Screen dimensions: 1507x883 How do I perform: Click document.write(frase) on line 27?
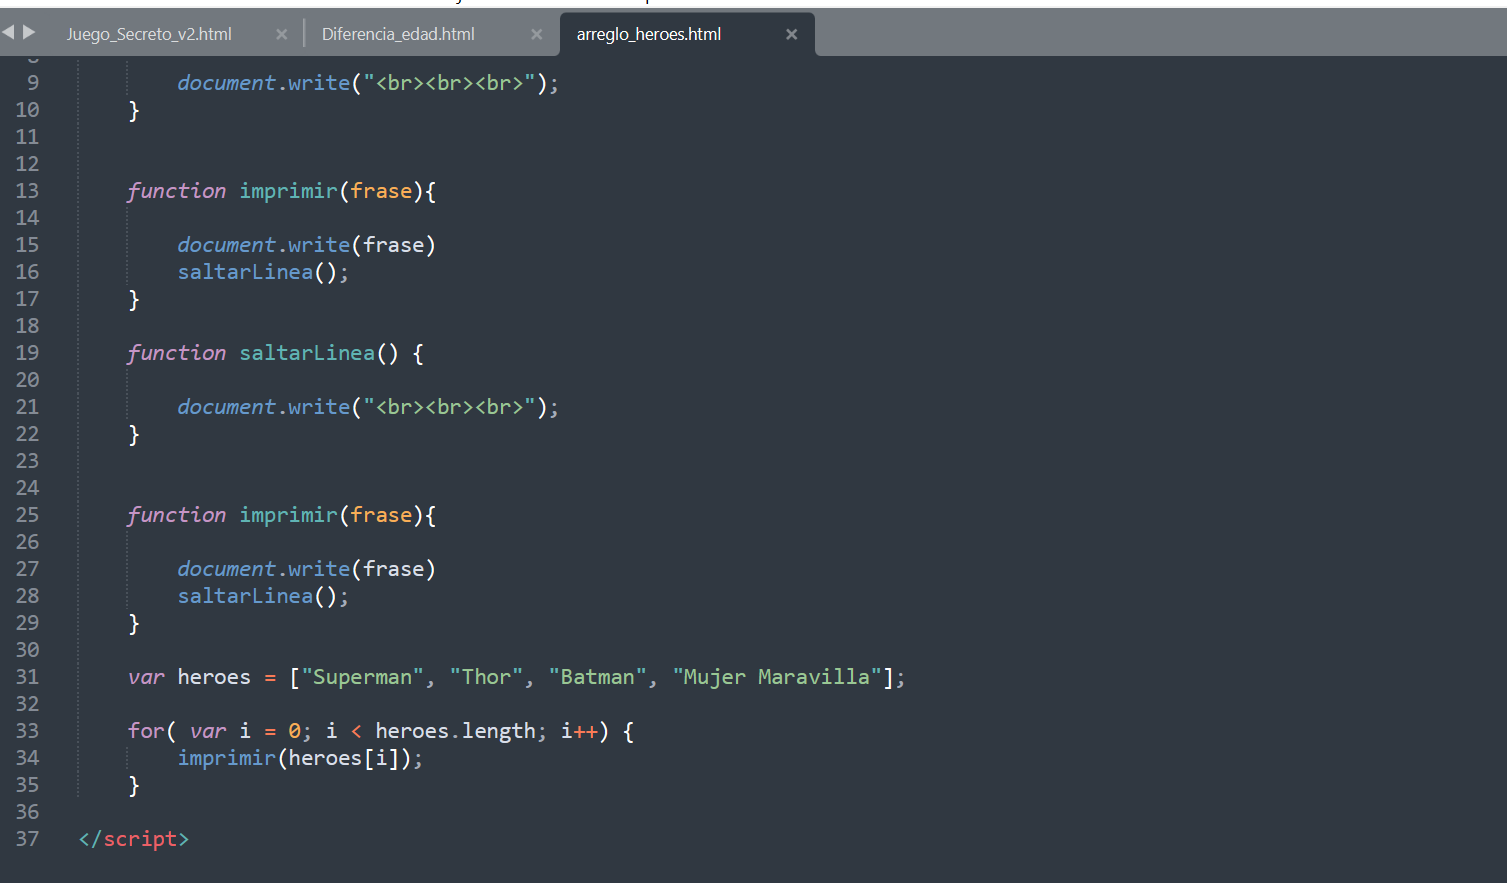[x=306, y=569]
